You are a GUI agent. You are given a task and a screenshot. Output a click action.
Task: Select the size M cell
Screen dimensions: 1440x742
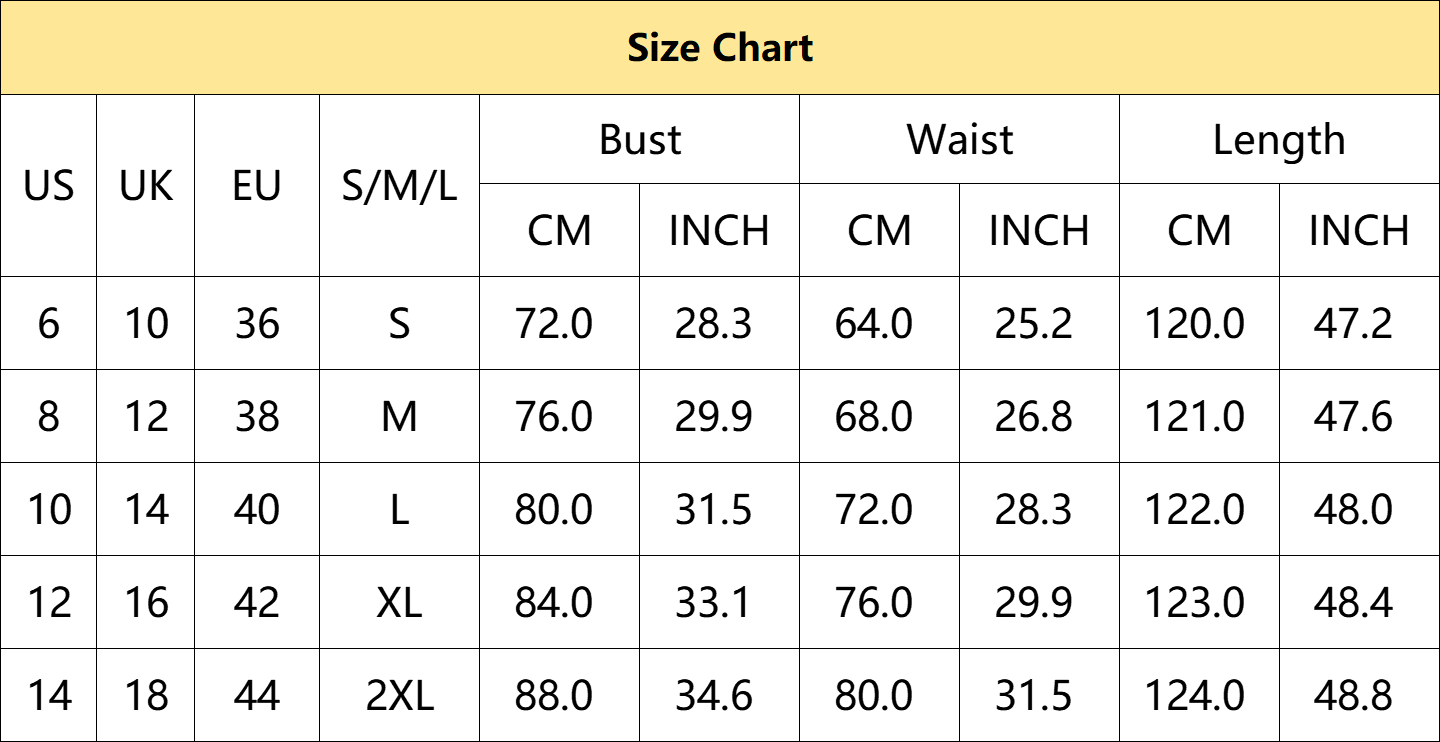pyautogui.click(x=399, y=416)
